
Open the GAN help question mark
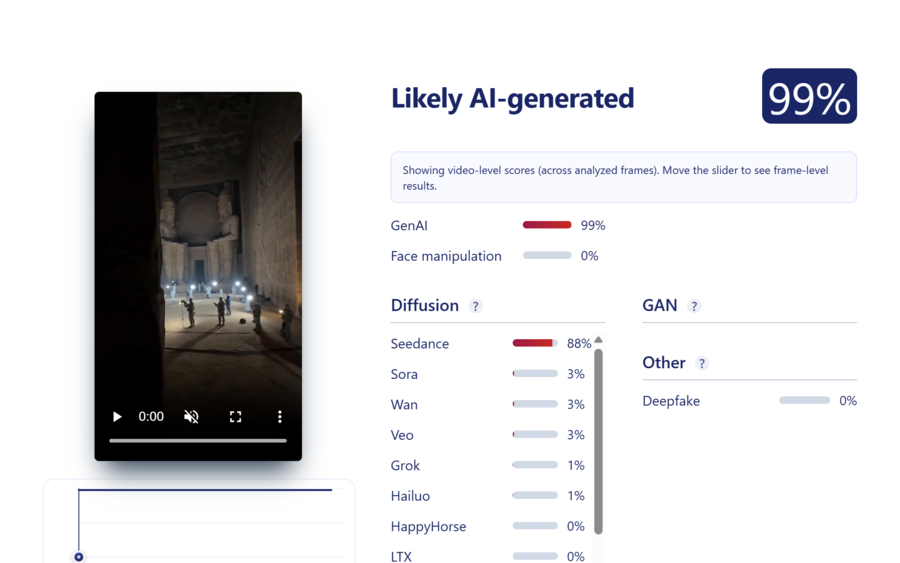click(x=694, y=306)
